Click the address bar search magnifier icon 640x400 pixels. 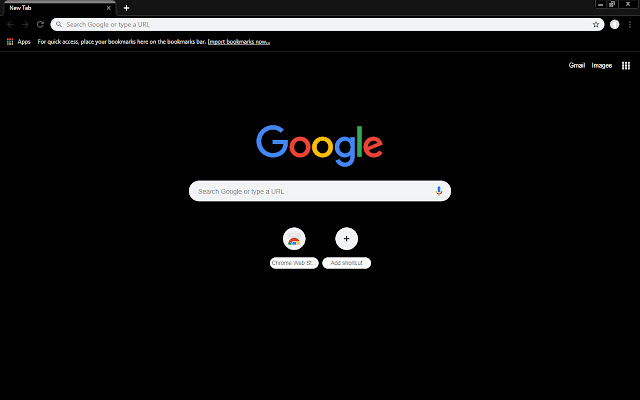[59, 24]
